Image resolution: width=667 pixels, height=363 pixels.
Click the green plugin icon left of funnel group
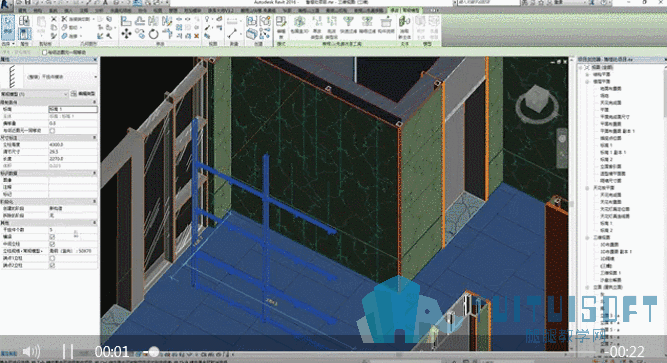(x=299, y=21)
